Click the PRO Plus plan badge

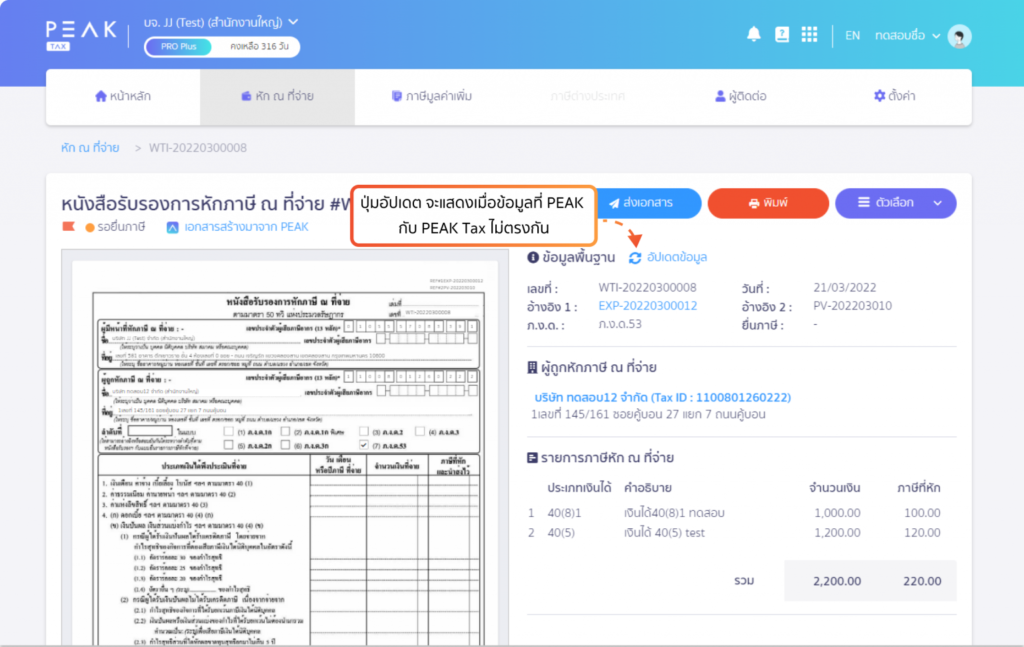(x=178, y=46)
